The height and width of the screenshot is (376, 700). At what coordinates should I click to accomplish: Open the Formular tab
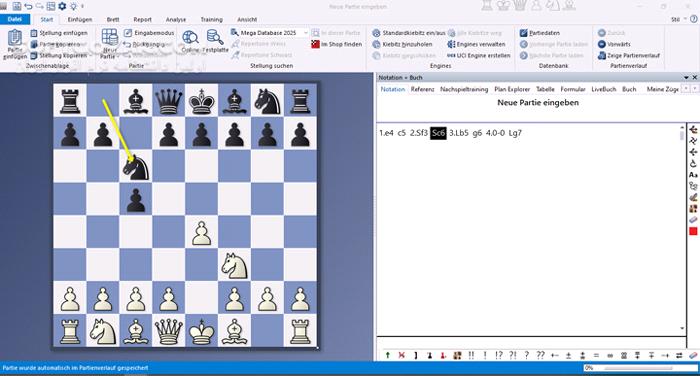(573, 89)
